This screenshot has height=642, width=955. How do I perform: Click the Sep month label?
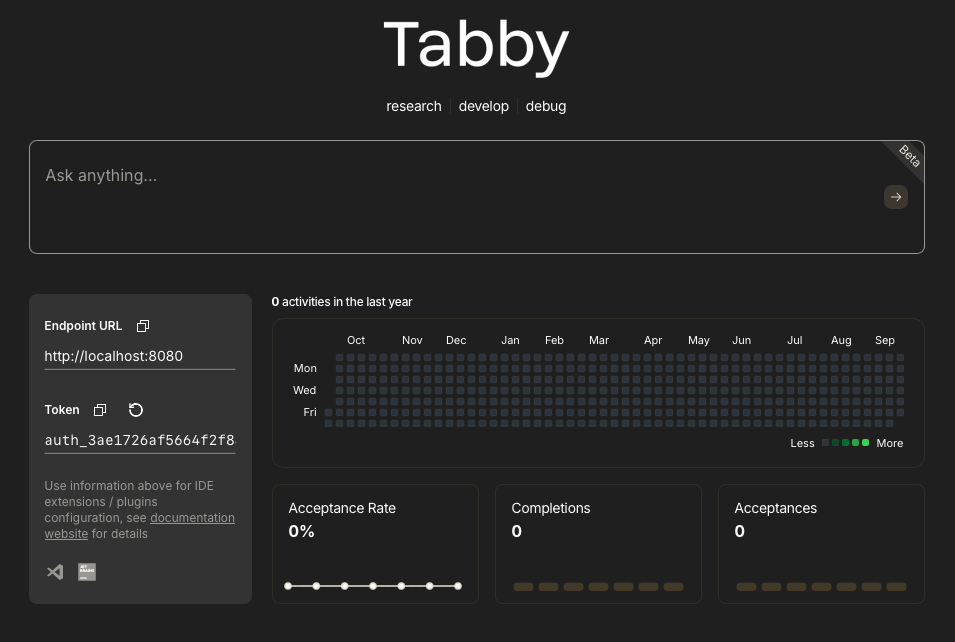click(884, 340)
